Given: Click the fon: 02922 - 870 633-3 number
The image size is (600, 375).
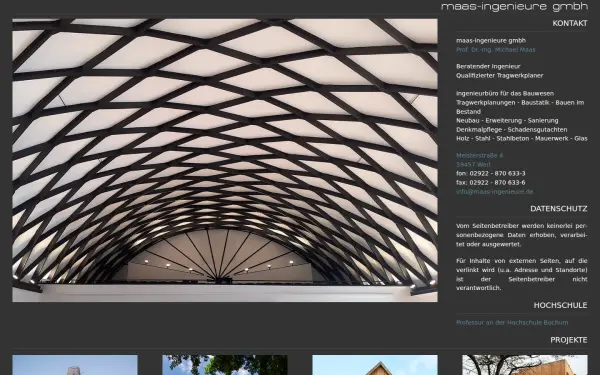Looking at the screenshot, I should click(x=491, y=173).
